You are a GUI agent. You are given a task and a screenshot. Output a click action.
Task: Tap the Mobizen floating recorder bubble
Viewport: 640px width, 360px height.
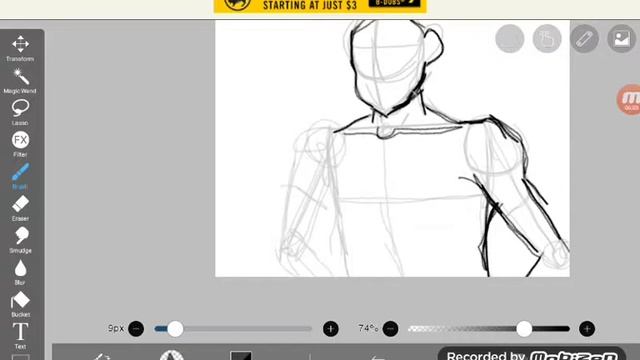pyautogui.click(x=629, y=100)
